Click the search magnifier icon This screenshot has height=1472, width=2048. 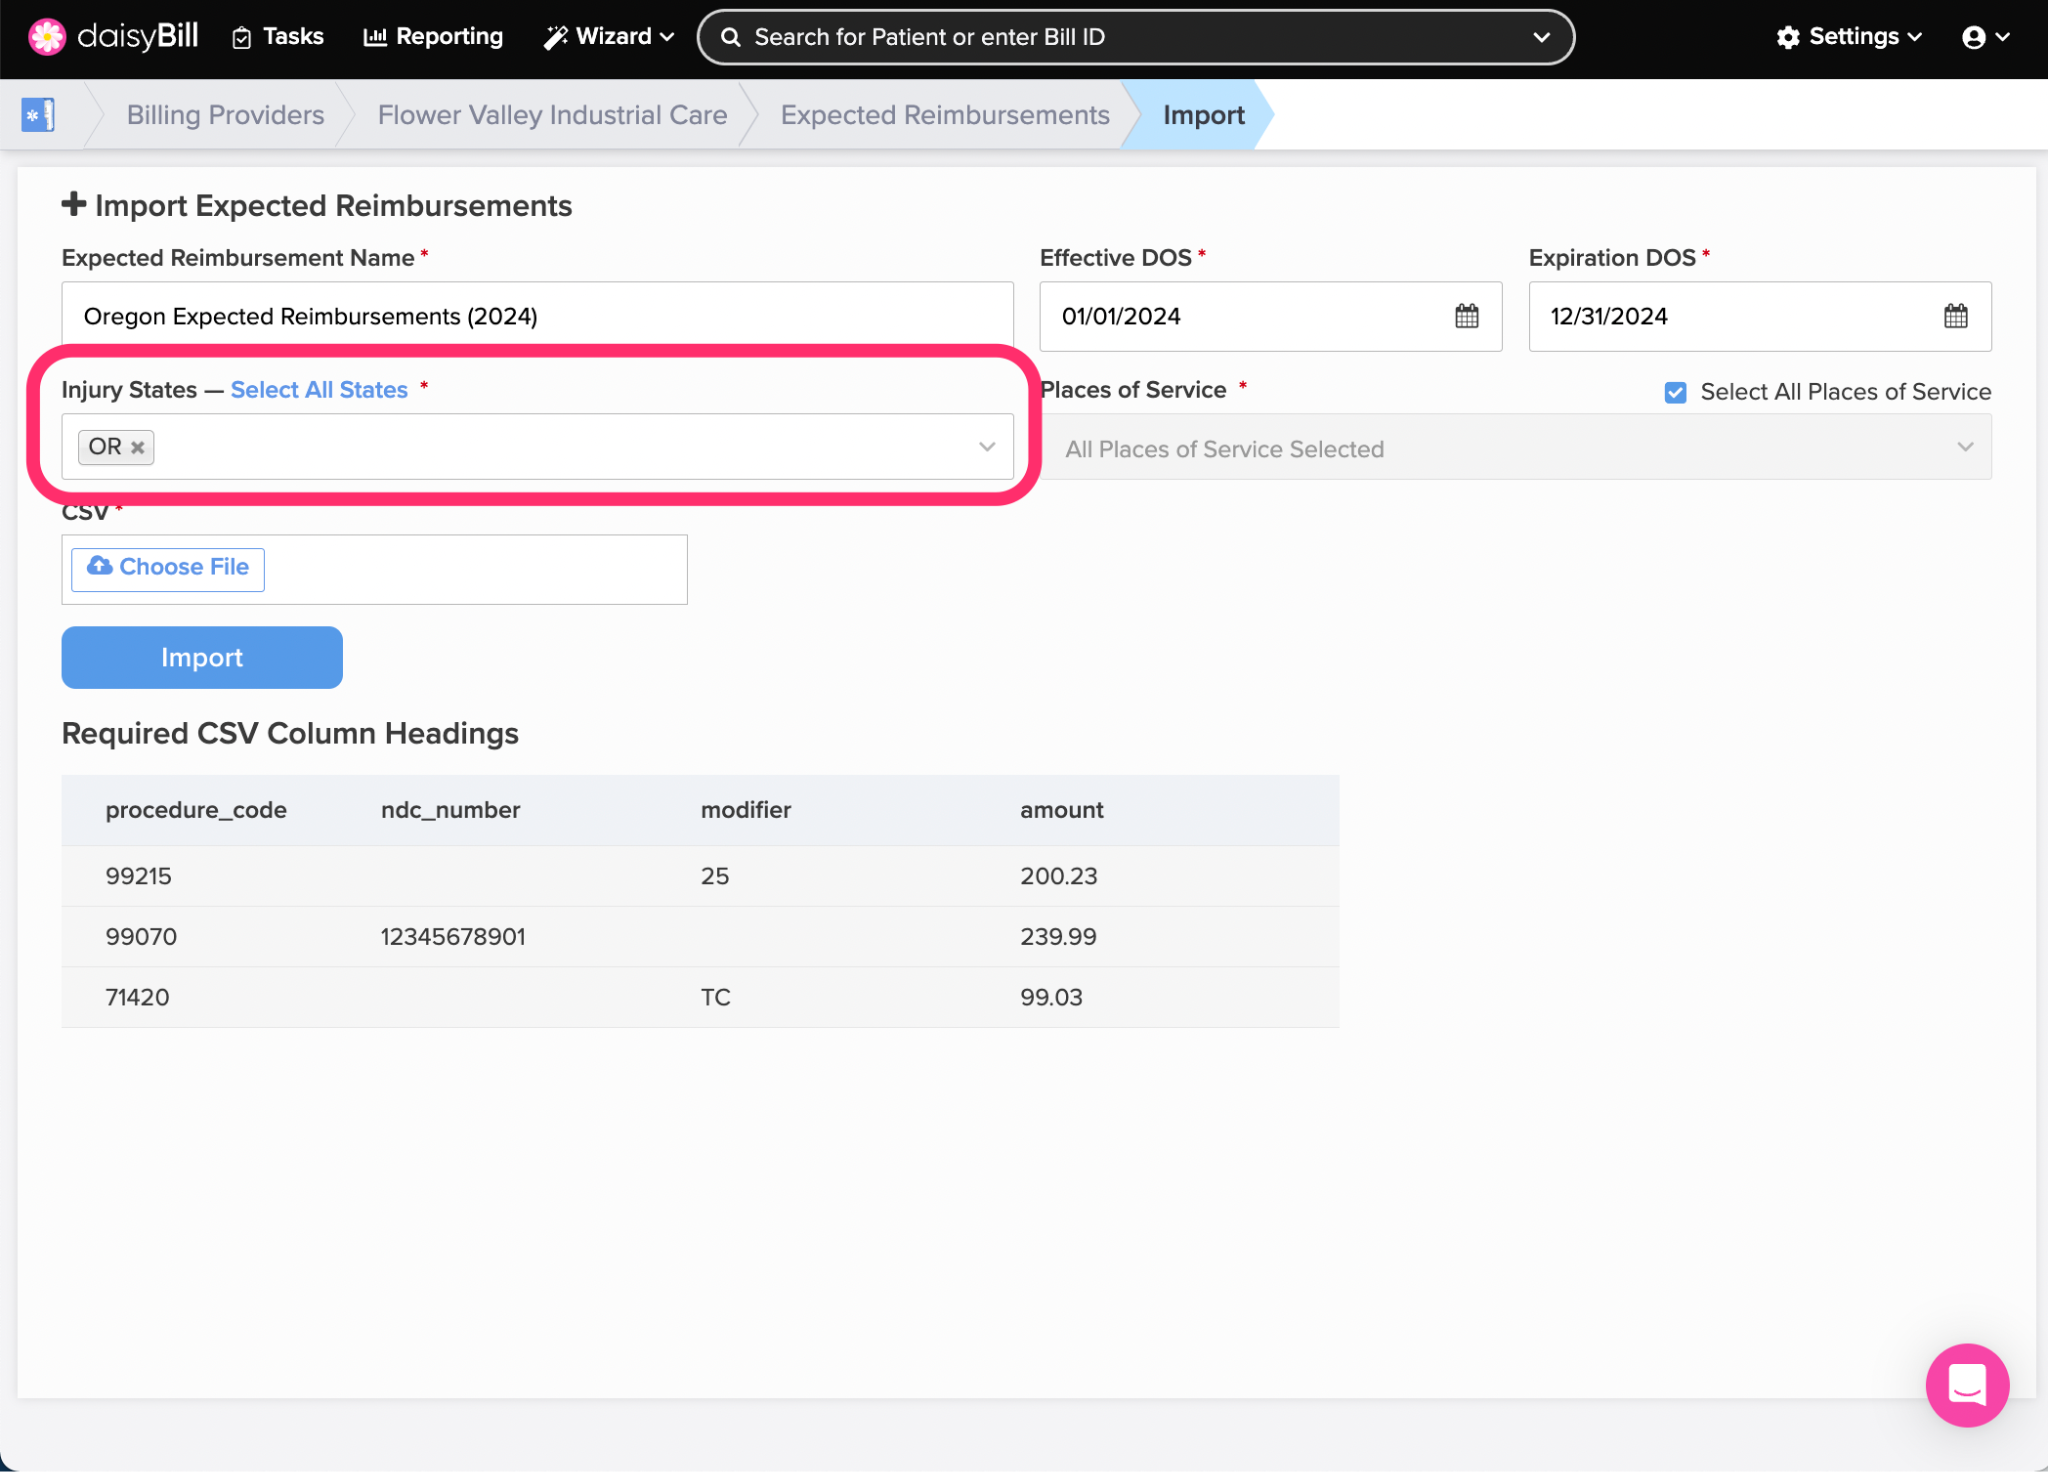click(731, 37)
